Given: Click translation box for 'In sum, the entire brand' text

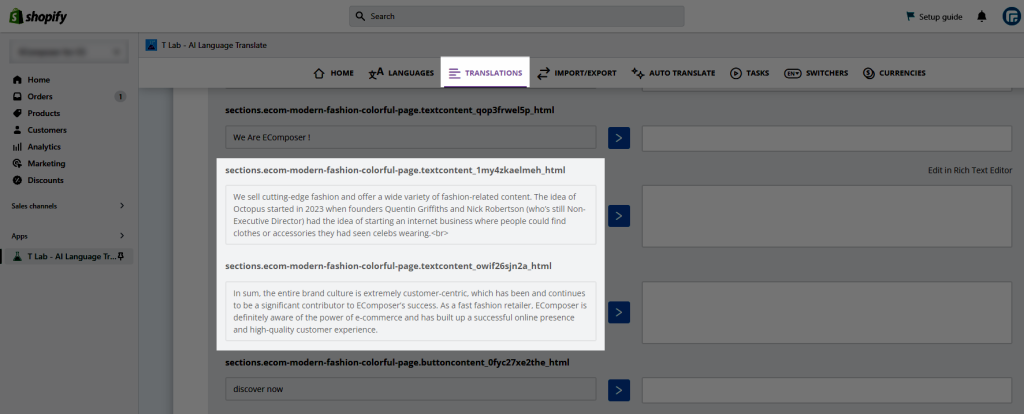Looking at the screenshot, I should (x=827, y=312).
